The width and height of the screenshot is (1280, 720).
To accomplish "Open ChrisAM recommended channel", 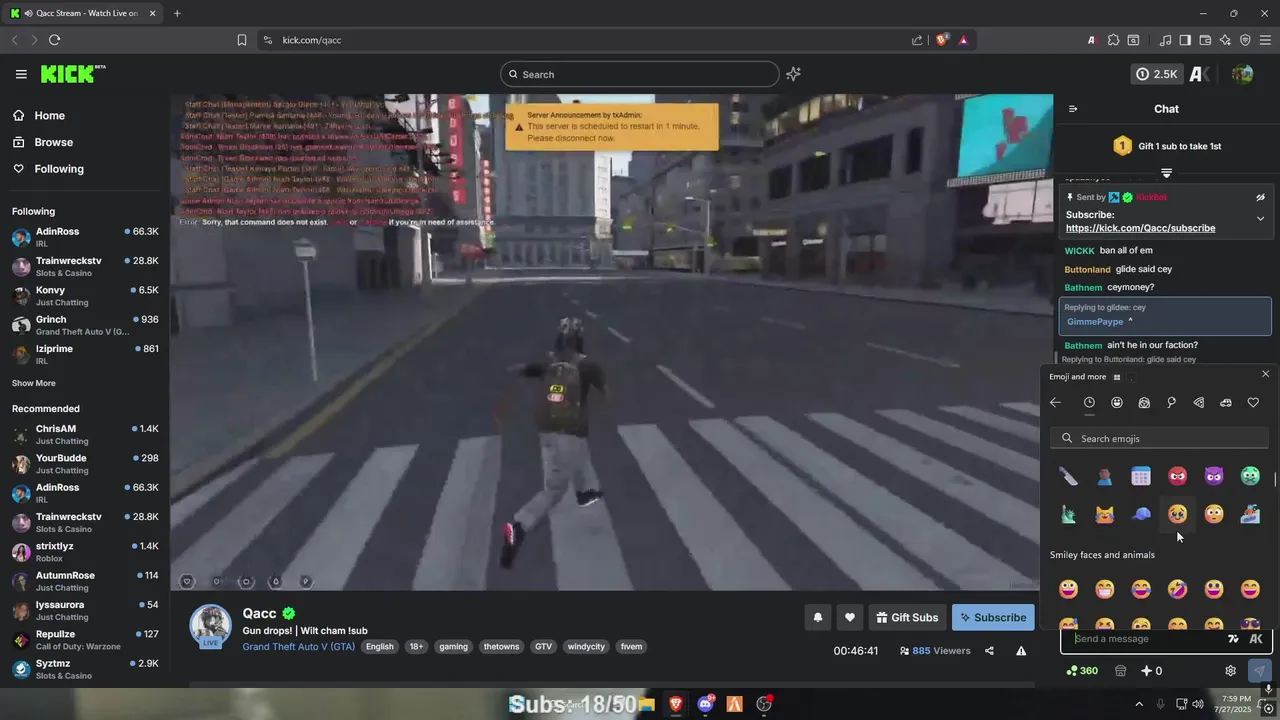I will [85, 434].
